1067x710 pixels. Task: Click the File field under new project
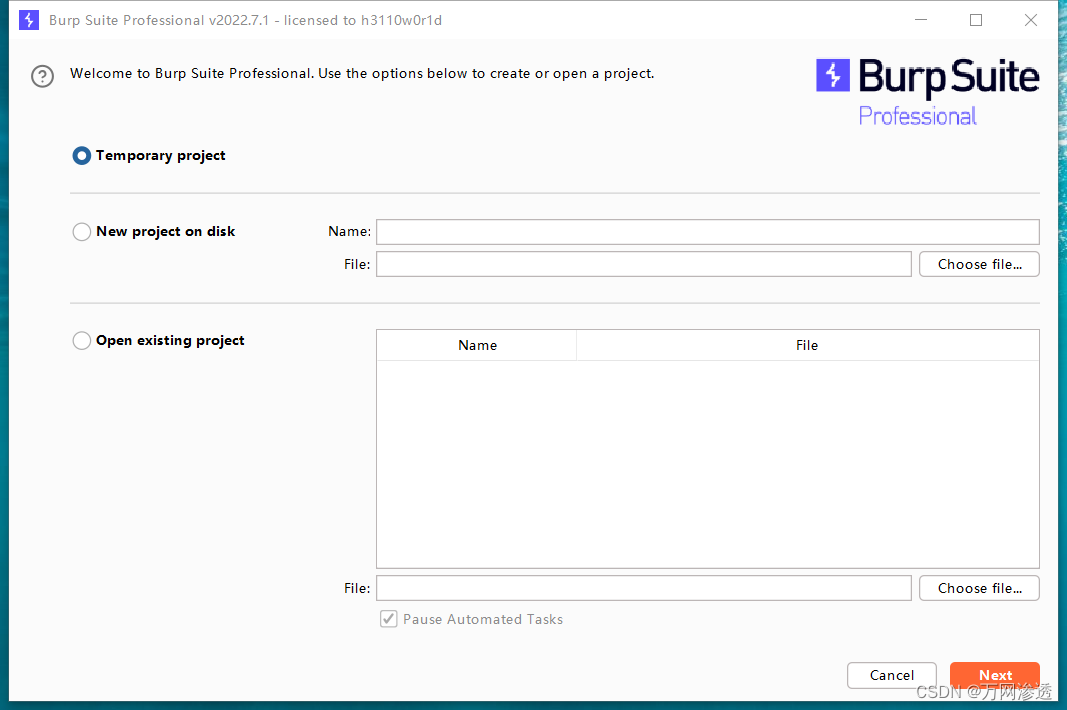pos(643,264)
